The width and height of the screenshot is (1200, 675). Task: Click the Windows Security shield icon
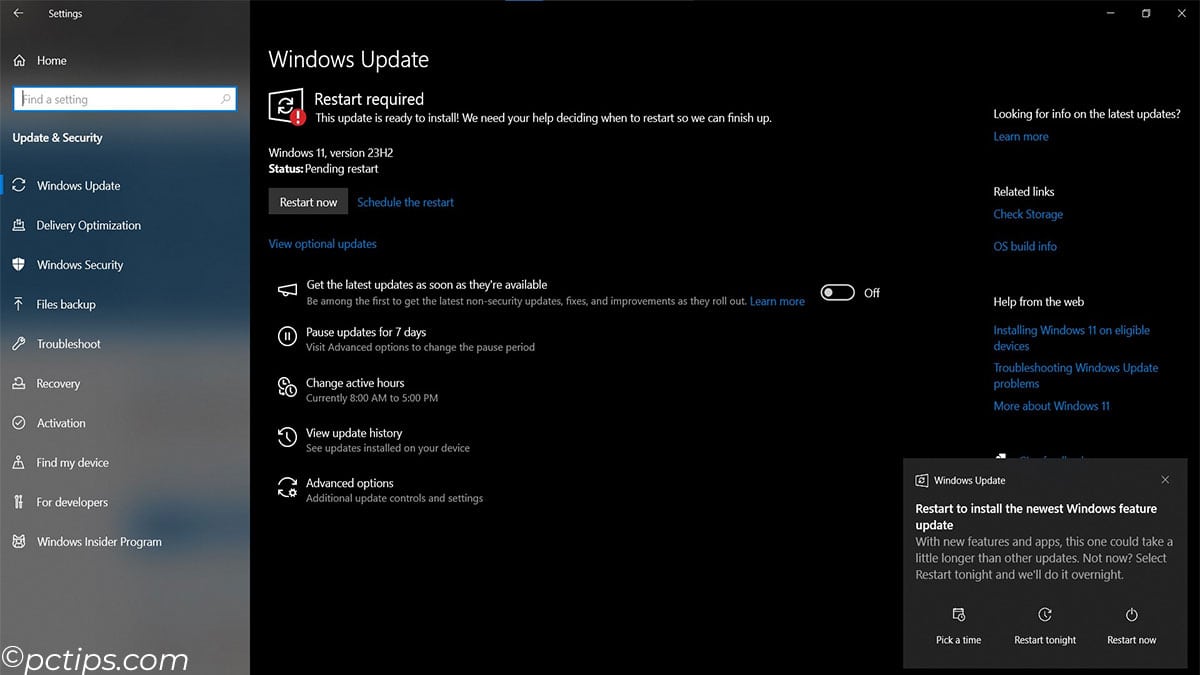(x=19, y=265)
